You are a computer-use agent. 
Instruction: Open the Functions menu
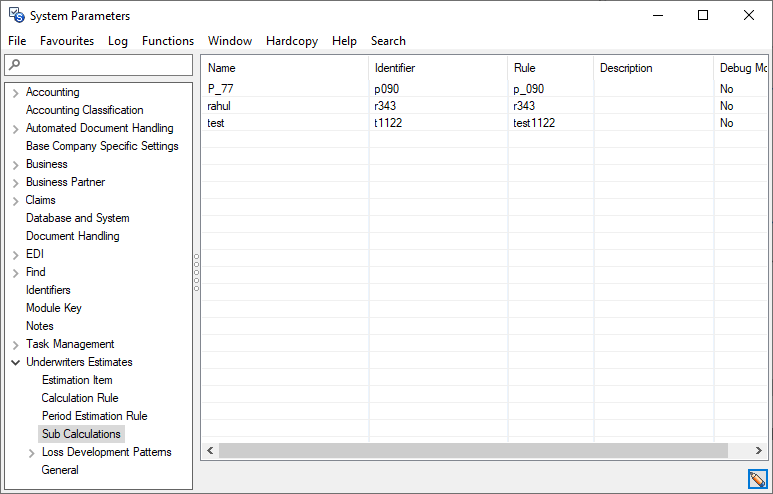point(168,41)
